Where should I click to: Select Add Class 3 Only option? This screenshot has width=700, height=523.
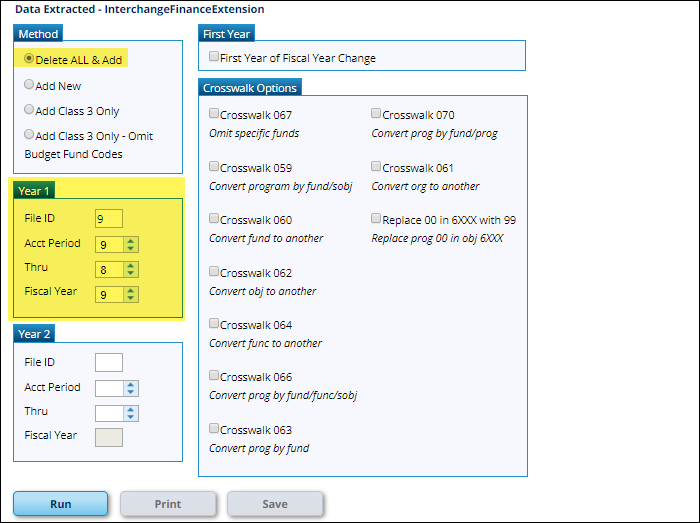30,110
